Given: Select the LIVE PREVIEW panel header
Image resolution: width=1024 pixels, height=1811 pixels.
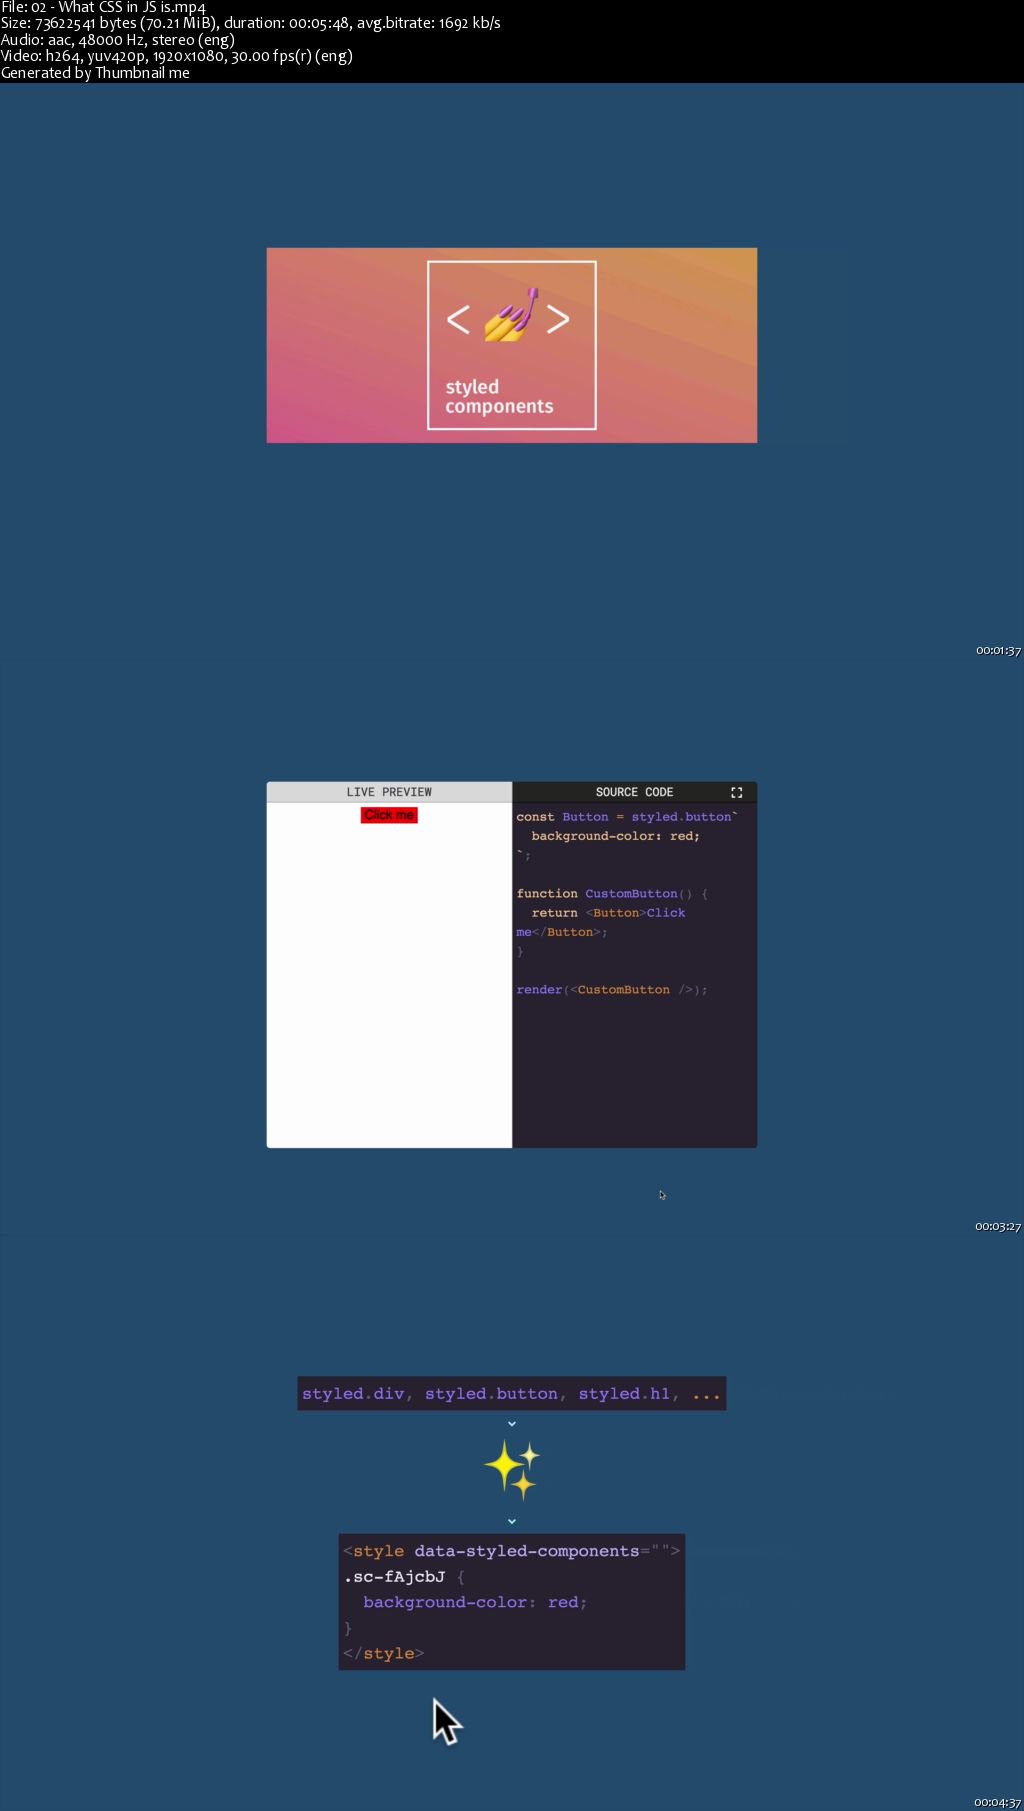Looking at the screenshot, I should click(389, 792).
